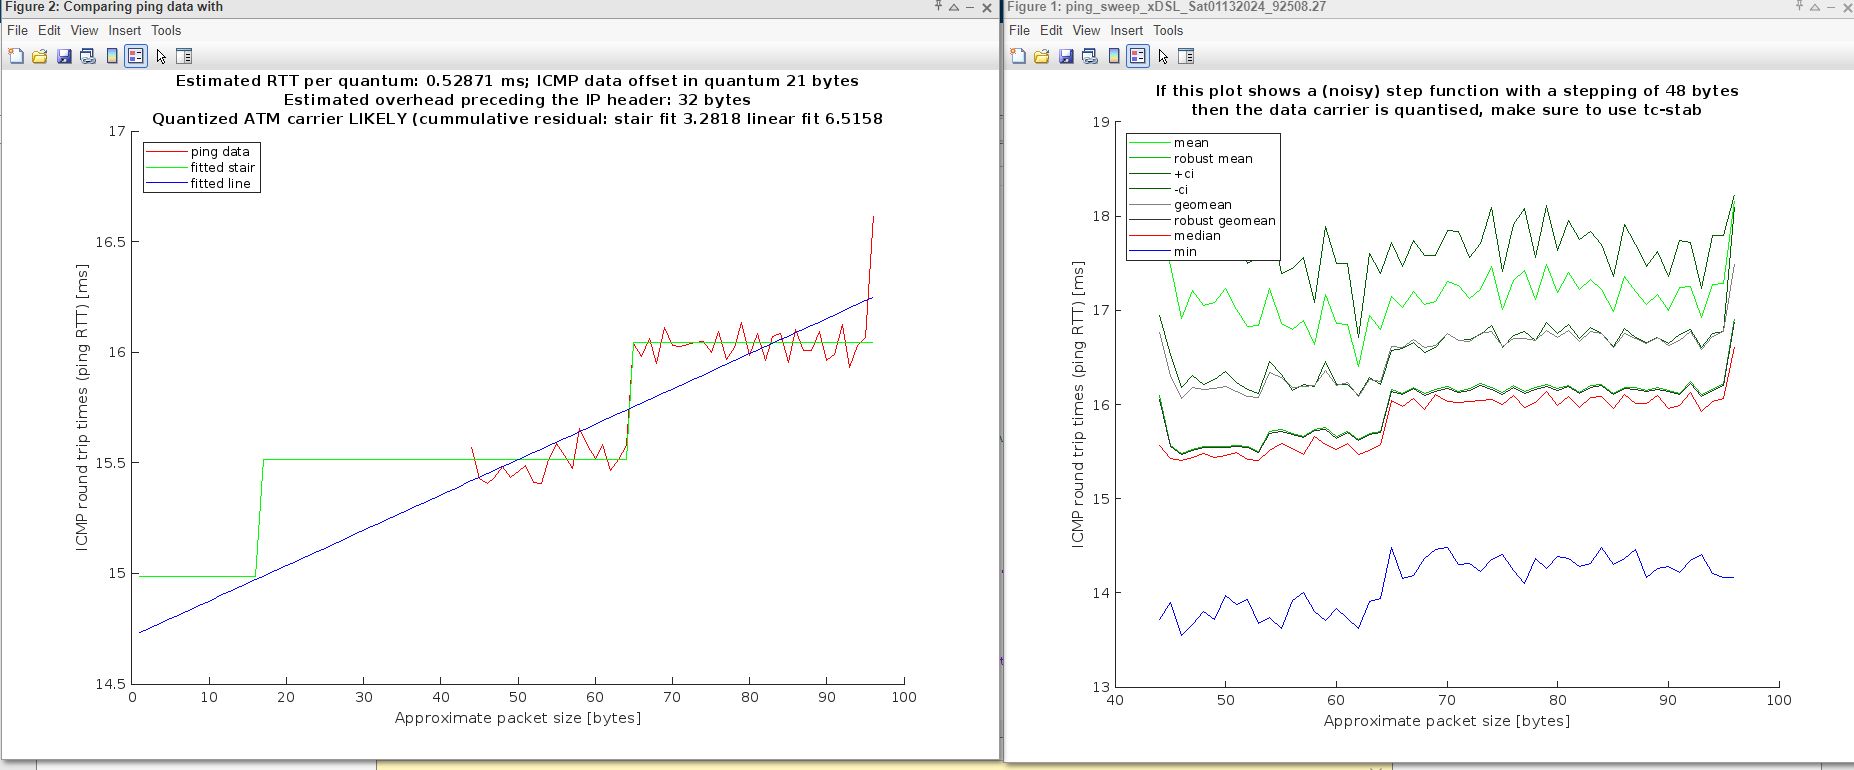This screenshot has width=1854, height=770.
Task: Toggle Insert Legend button in Figure 2
Action: point(136,56)
